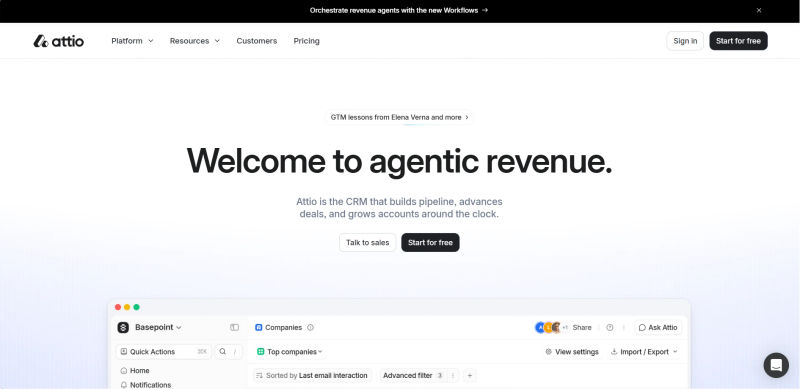Viewport: 800px width, 389px height.
Task: Open the new Workflows announcement link
Action: [x=398, y=10]
